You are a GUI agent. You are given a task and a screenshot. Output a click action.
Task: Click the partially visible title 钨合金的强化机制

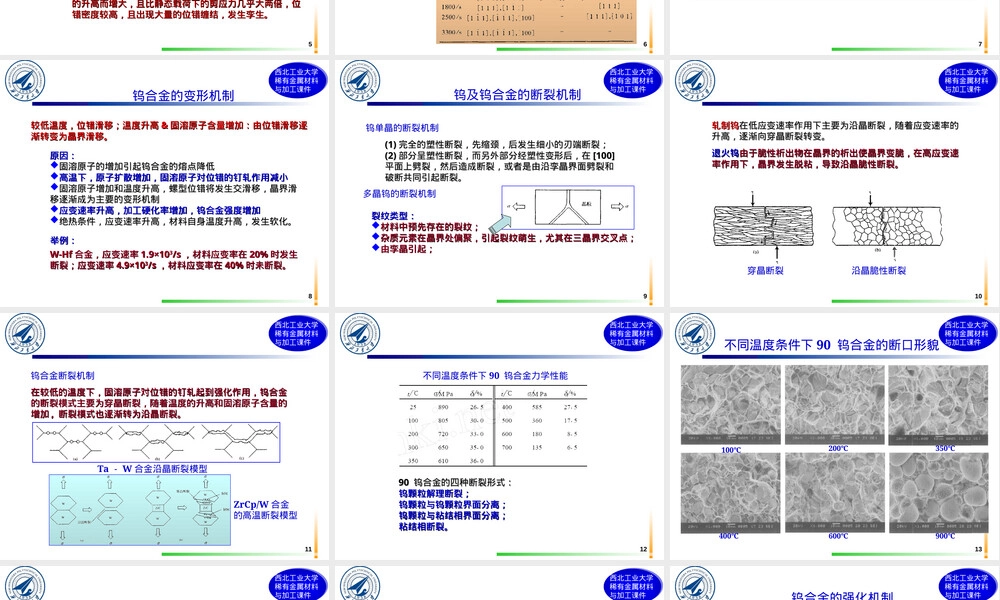point(842,596)
